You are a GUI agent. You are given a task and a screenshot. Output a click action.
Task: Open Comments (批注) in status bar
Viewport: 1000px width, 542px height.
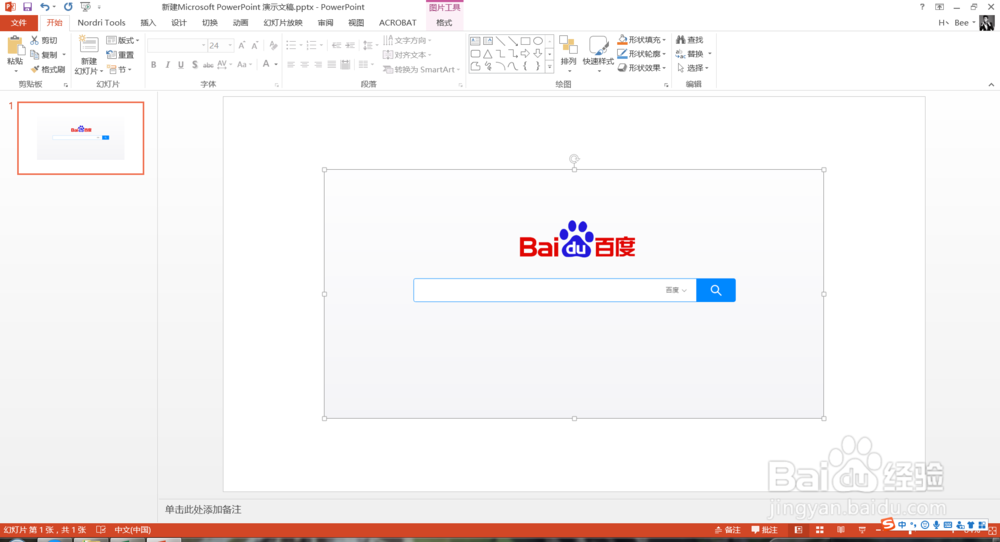coord(765,530)
